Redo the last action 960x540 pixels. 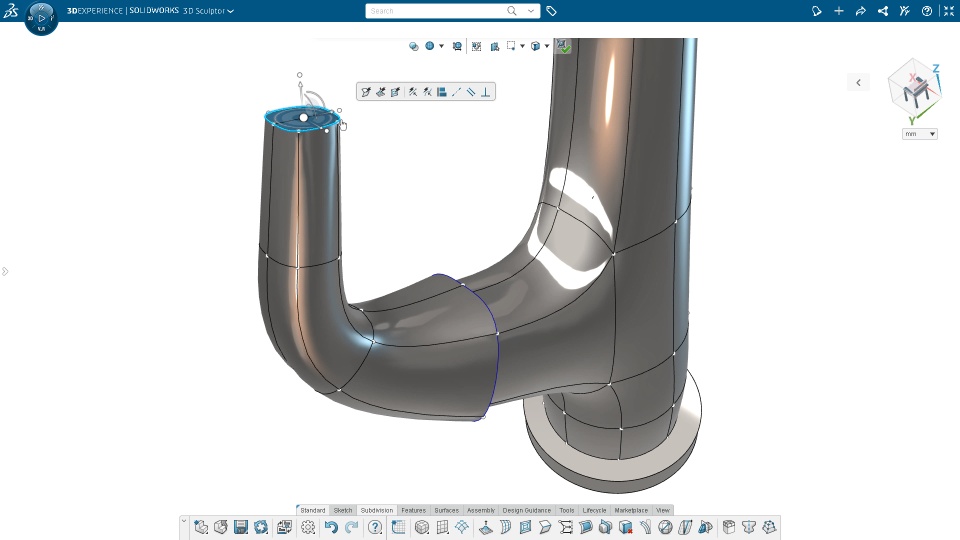click(x=351, y=527)
